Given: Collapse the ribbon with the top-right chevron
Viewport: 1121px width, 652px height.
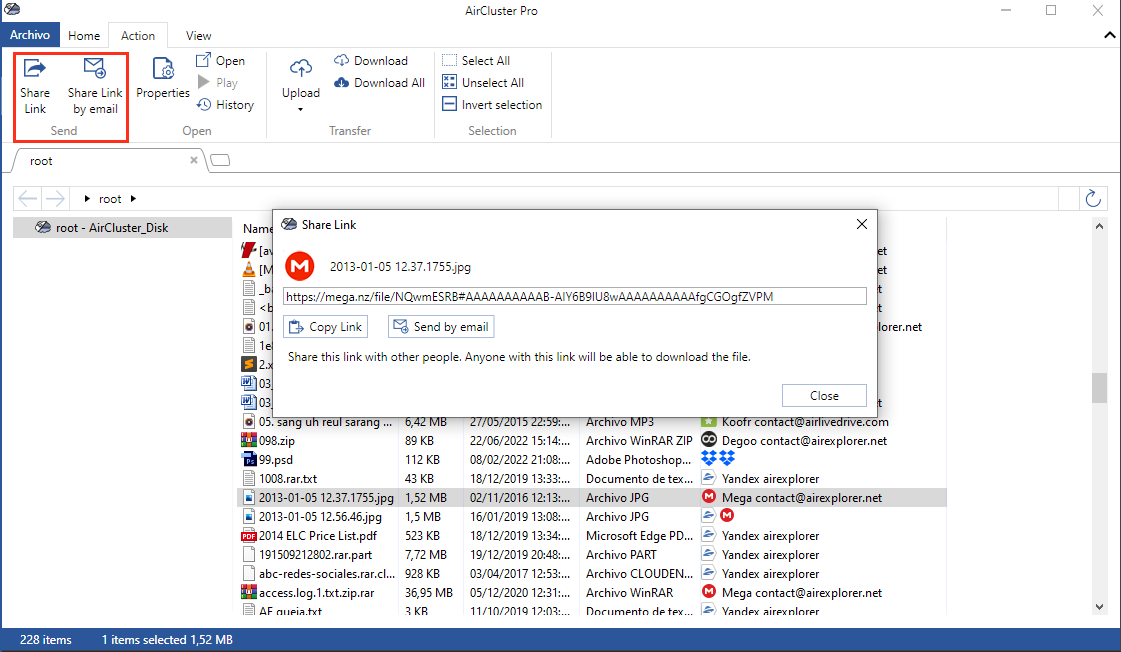Looking at the screenshot, I should pos(1108,35).
